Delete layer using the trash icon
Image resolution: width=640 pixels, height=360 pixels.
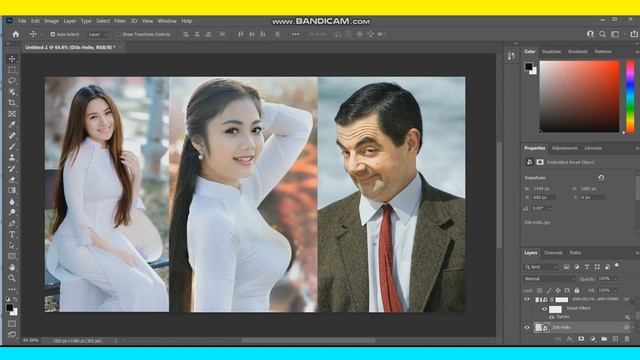(627, 339)
